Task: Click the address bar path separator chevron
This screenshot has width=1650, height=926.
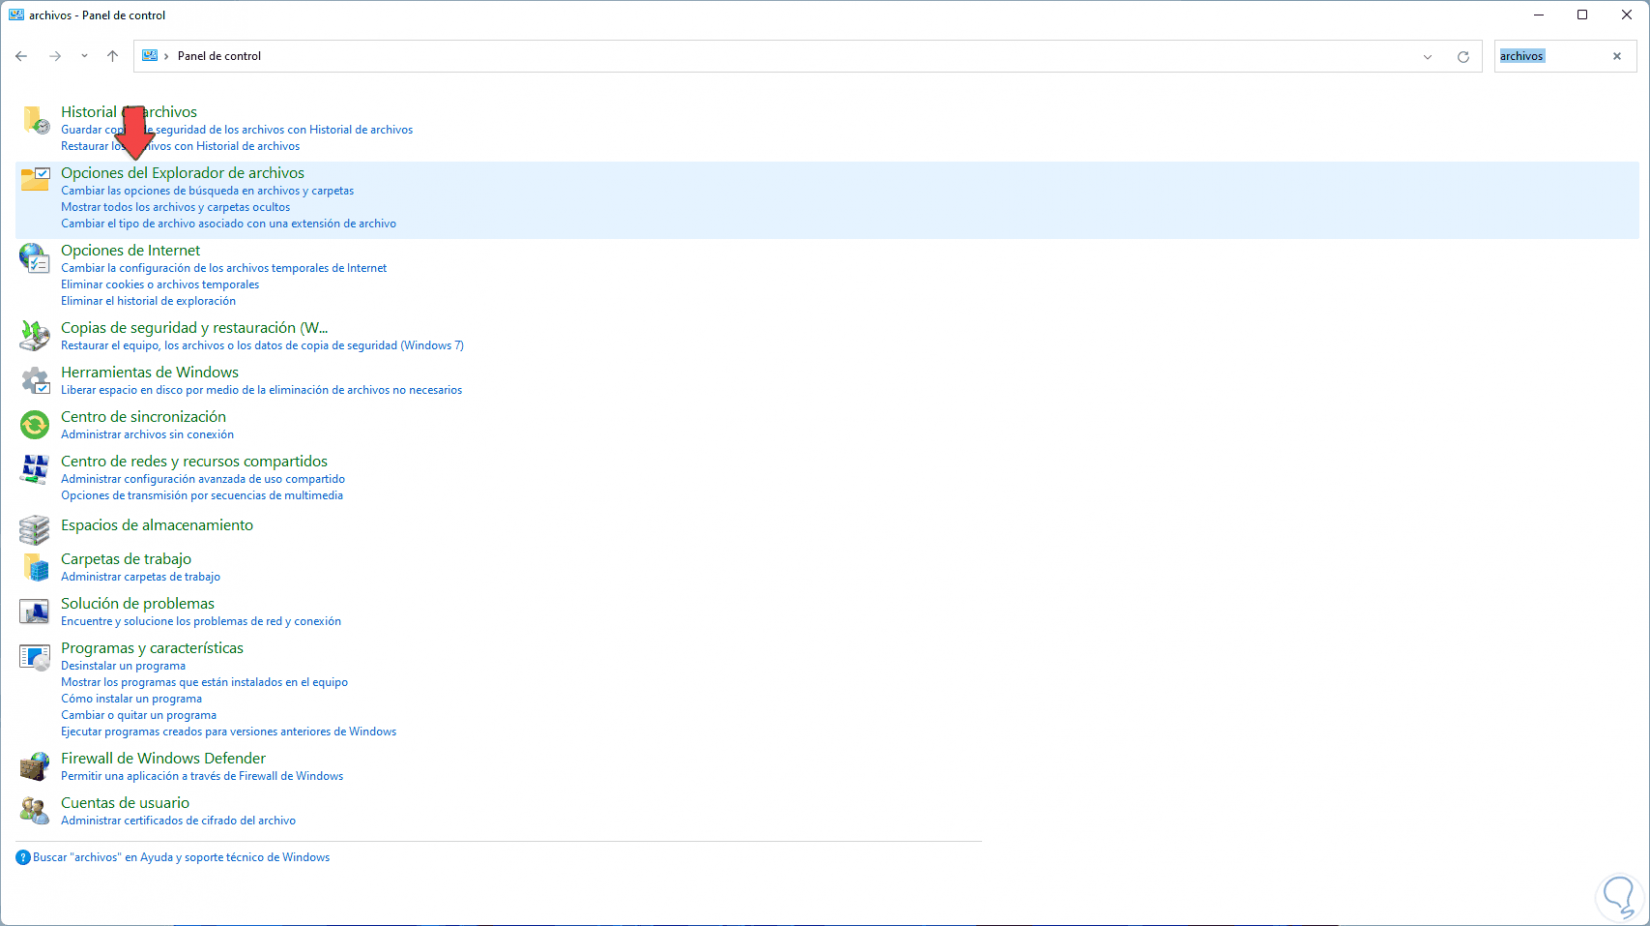Action: point(166,56)
